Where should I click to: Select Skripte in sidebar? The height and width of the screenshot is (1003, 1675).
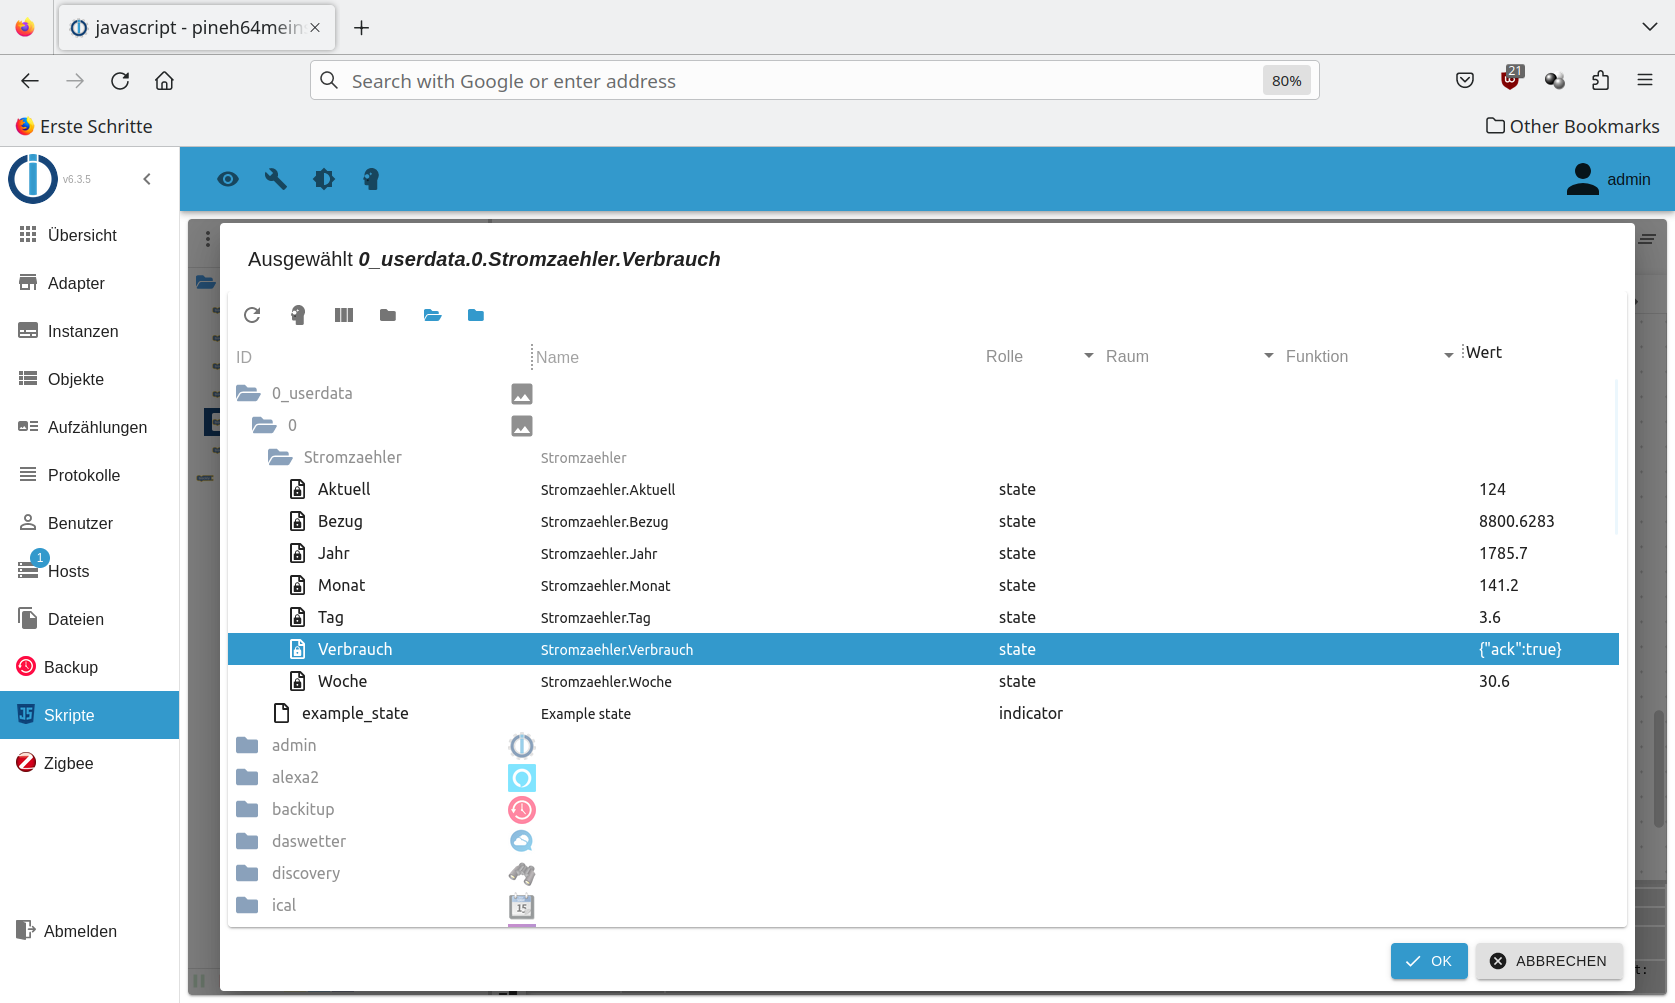[90, 715]
